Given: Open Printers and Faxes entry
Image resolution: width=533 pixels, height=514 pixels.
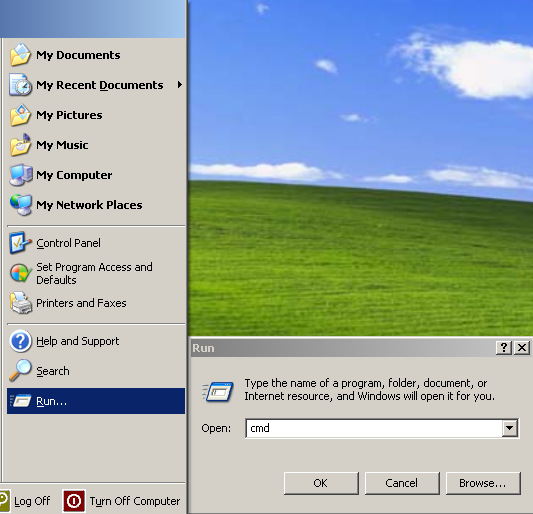Looking at the screenshot, I should 96,303.
